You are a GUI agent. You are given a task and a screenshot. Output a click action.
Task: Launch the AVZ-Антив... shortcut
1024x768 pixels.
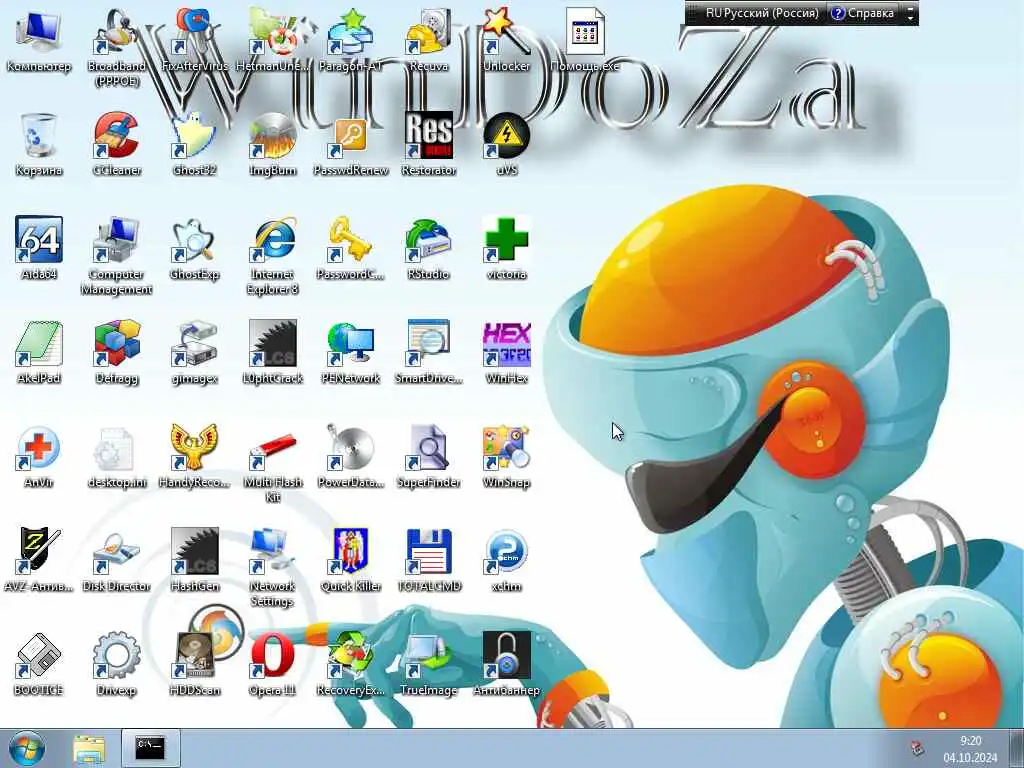coord(39,560)
